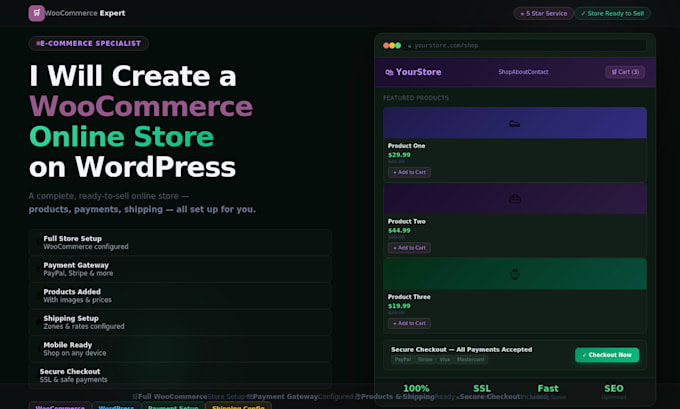Click the Payment Gateway feature row

[180, 269]
